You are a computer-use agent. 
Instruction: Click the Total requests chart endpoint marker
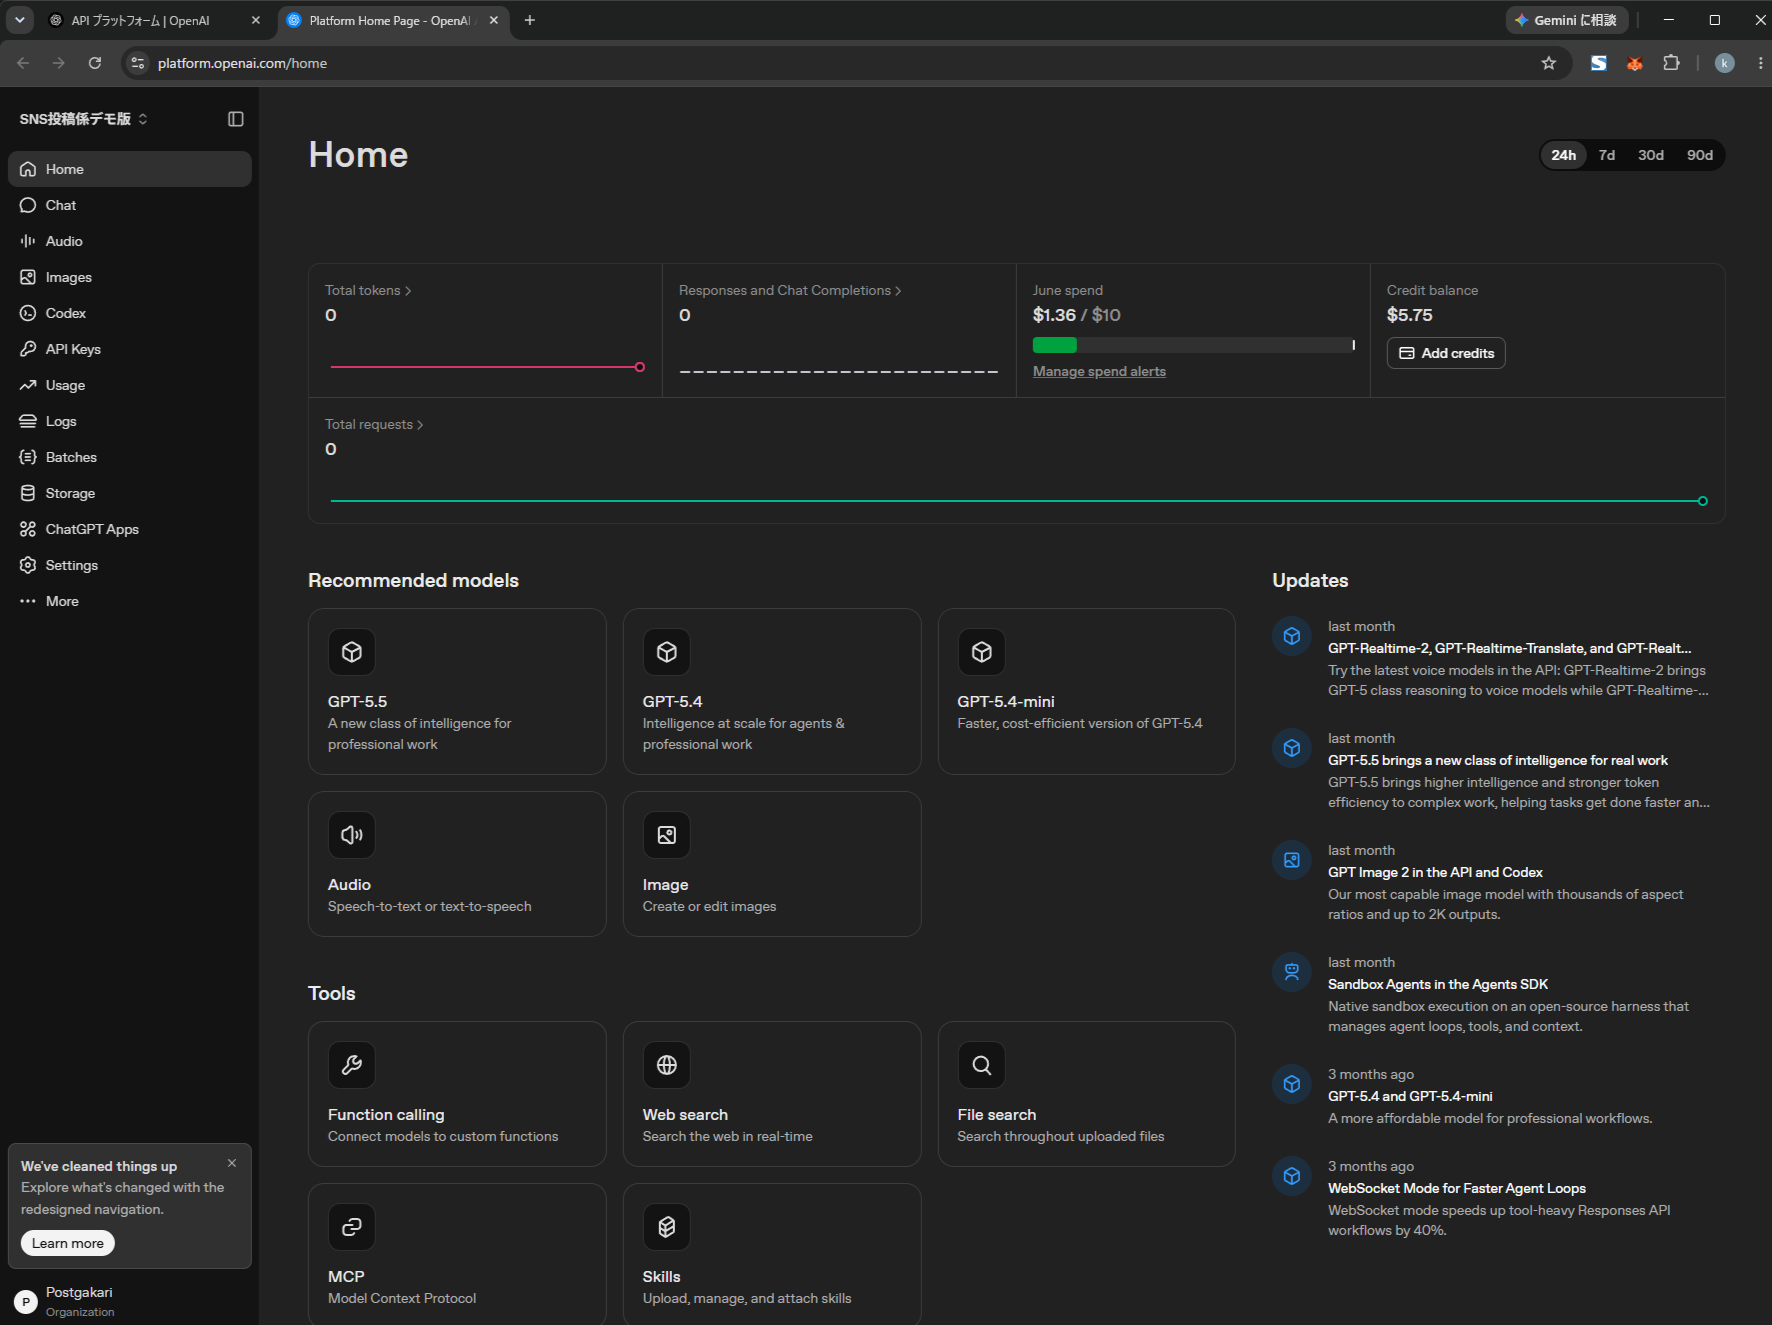1703,501
